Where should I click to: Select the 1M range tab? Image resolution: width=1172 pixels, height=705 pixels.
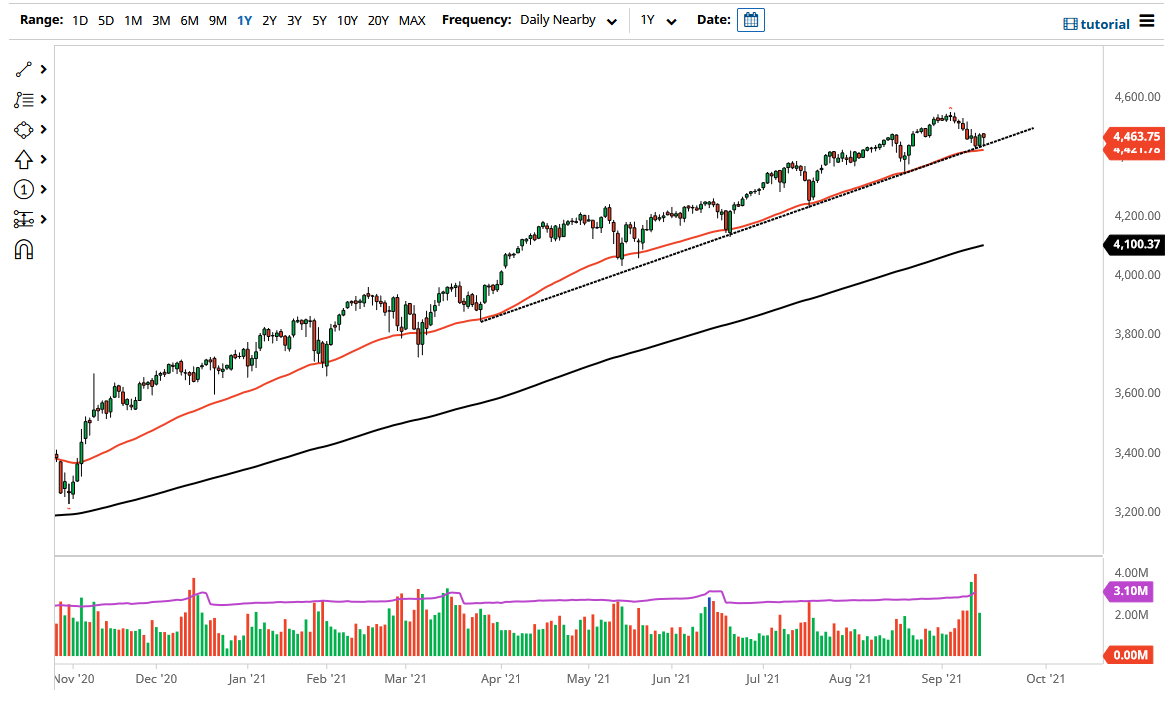coord(133,19)
